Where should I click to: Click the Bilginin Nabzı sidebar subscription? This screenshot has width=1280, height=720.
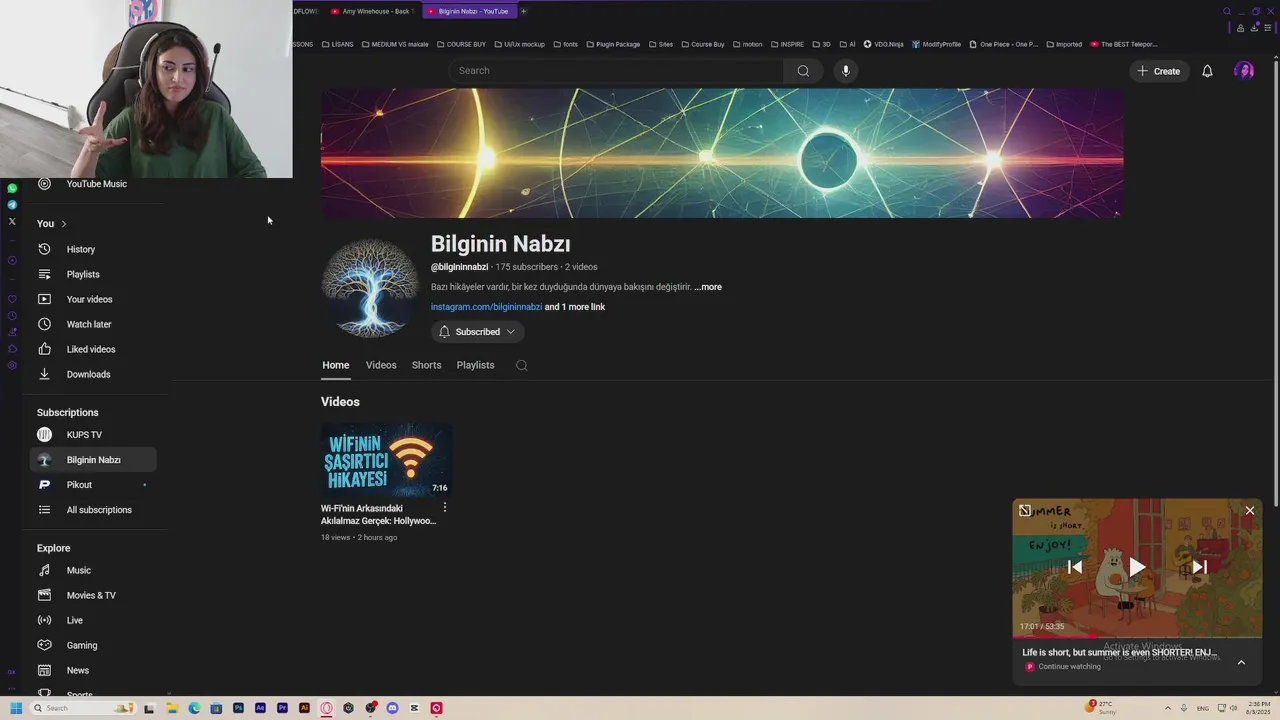[x=92, y=460]
